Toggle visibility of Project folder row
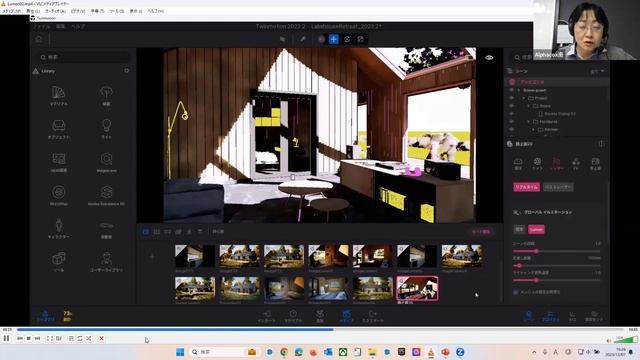 pyautogui.click(x=511, y=98)
